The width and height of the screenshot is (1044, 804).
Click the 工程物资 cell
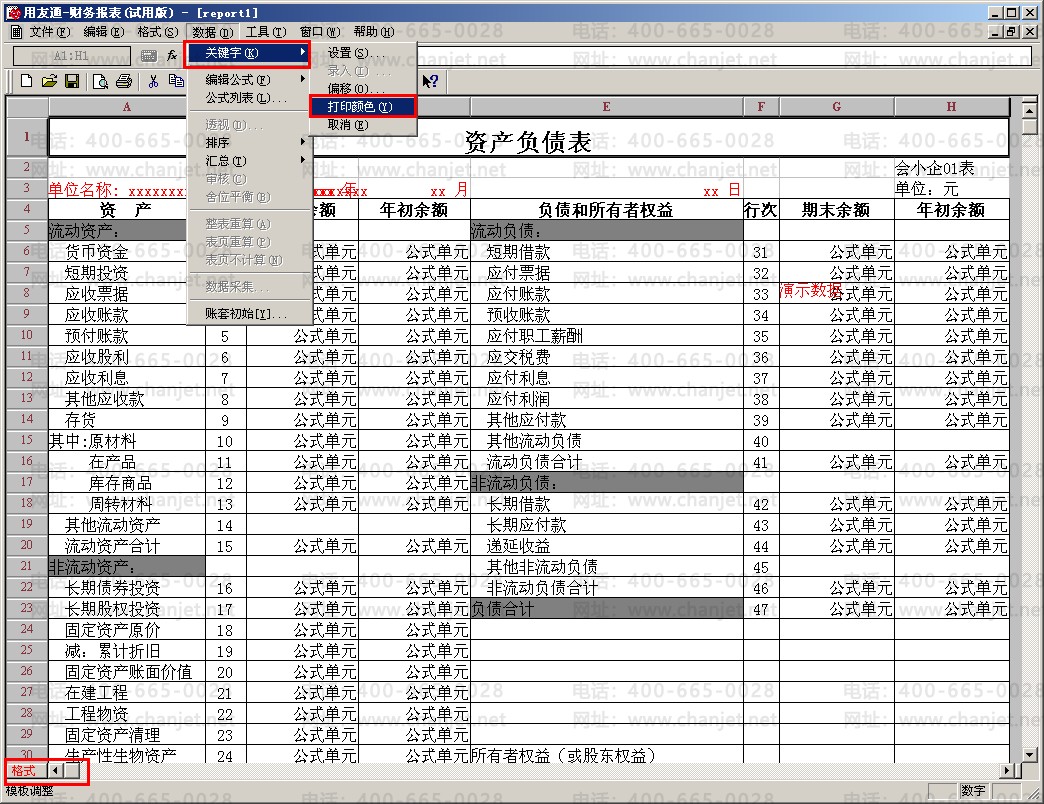127,714
